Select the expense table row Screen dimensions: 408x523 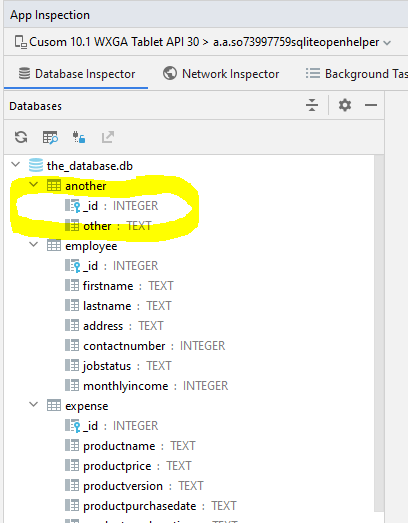click(x=189, y=406)
